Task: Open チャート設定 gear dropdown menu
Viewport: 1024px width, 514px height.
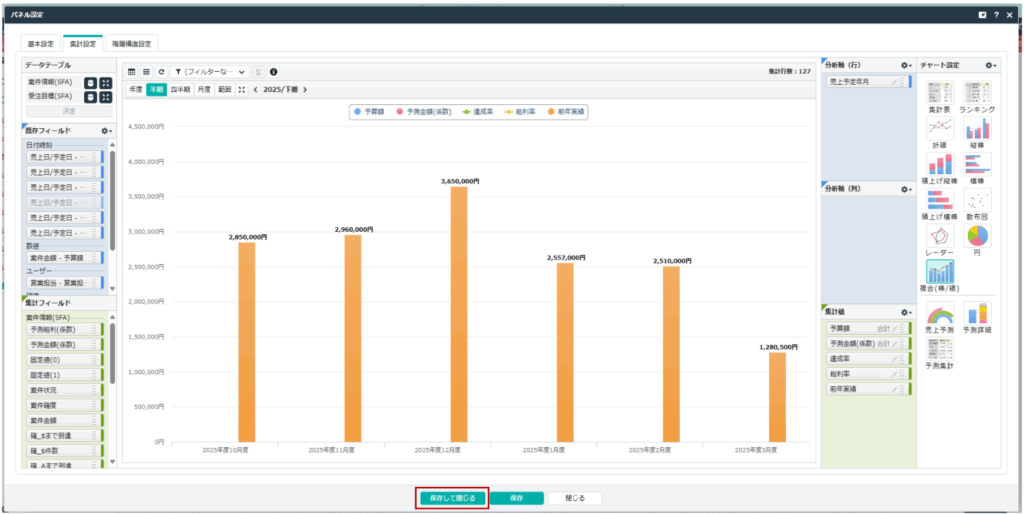Action: click(990, 65)
